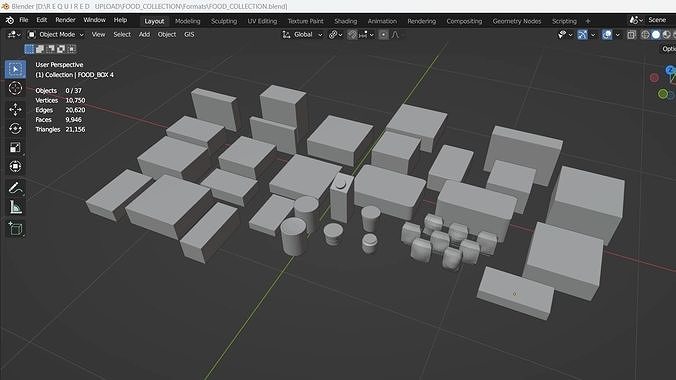
Task: Set selection mode to Set New
Action: point(29,49)
